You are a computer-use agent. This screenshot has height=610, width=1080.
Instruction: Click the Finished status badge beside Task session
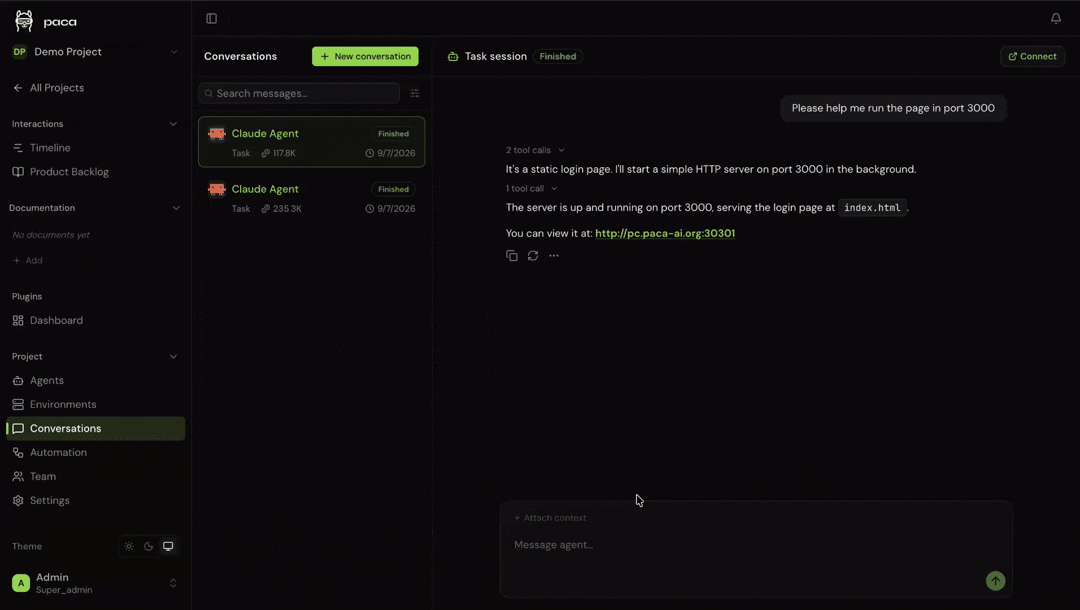point(558,56)
